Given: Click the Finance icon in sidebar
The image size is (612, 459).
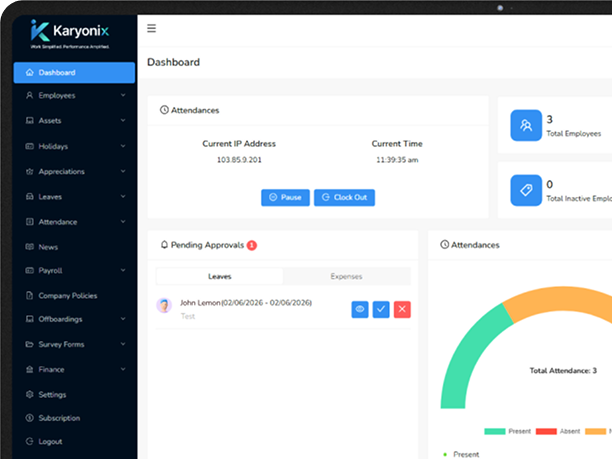Looking at the screenshot, I should click(30, 370).
